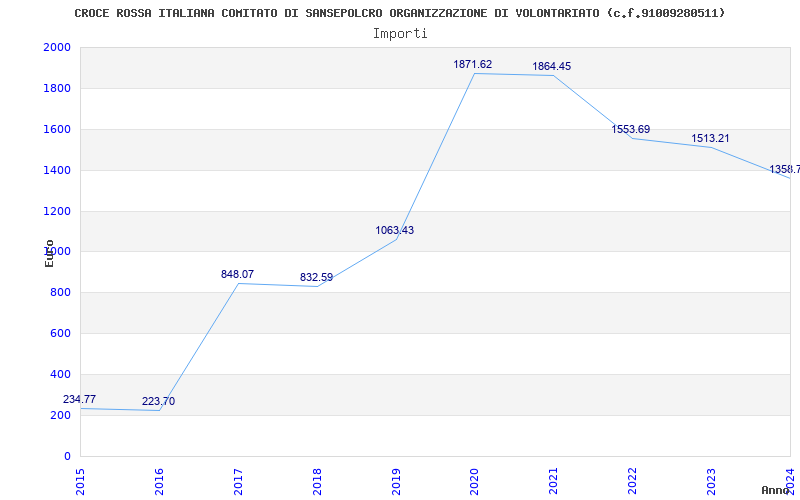Click the data label 1871.62
The image size is (800, 500).
tap(472, 64)
